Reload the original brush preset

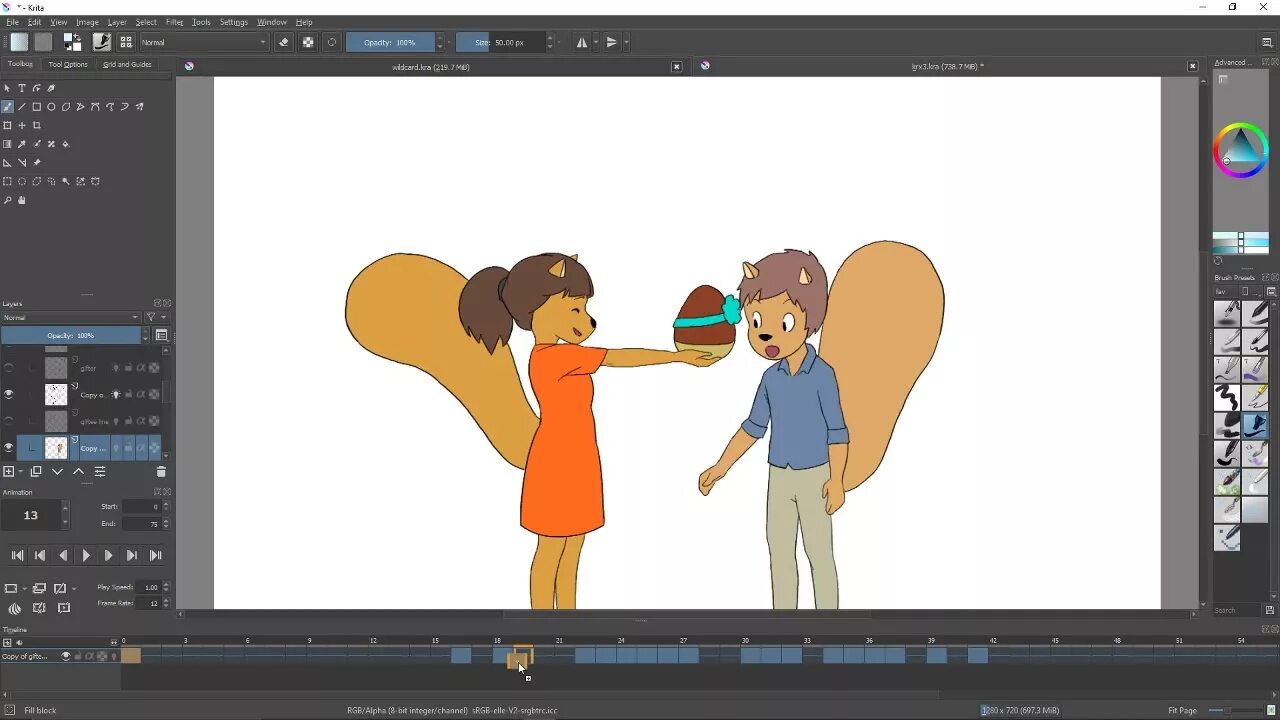point(331,42)
